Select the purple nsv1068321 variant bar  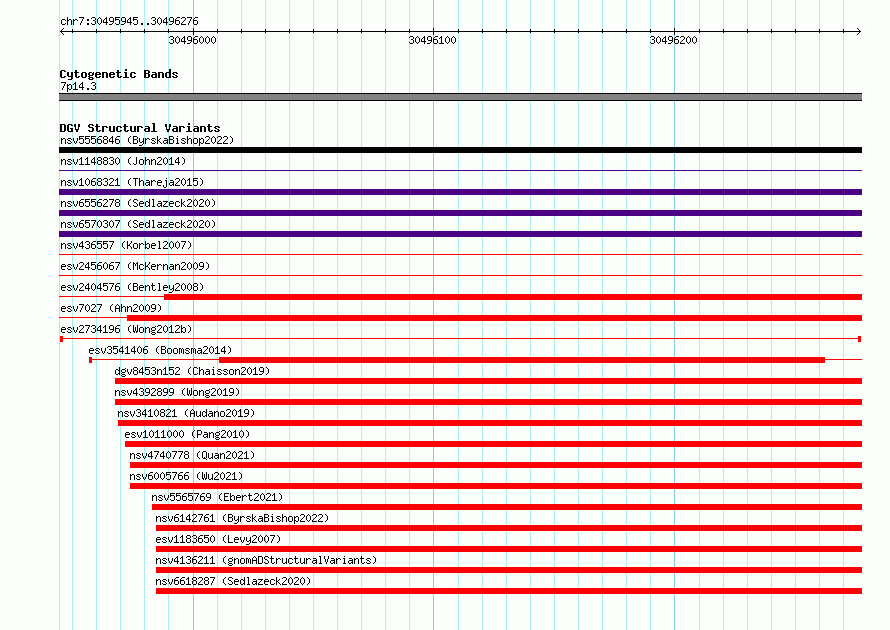coord(460,192)
